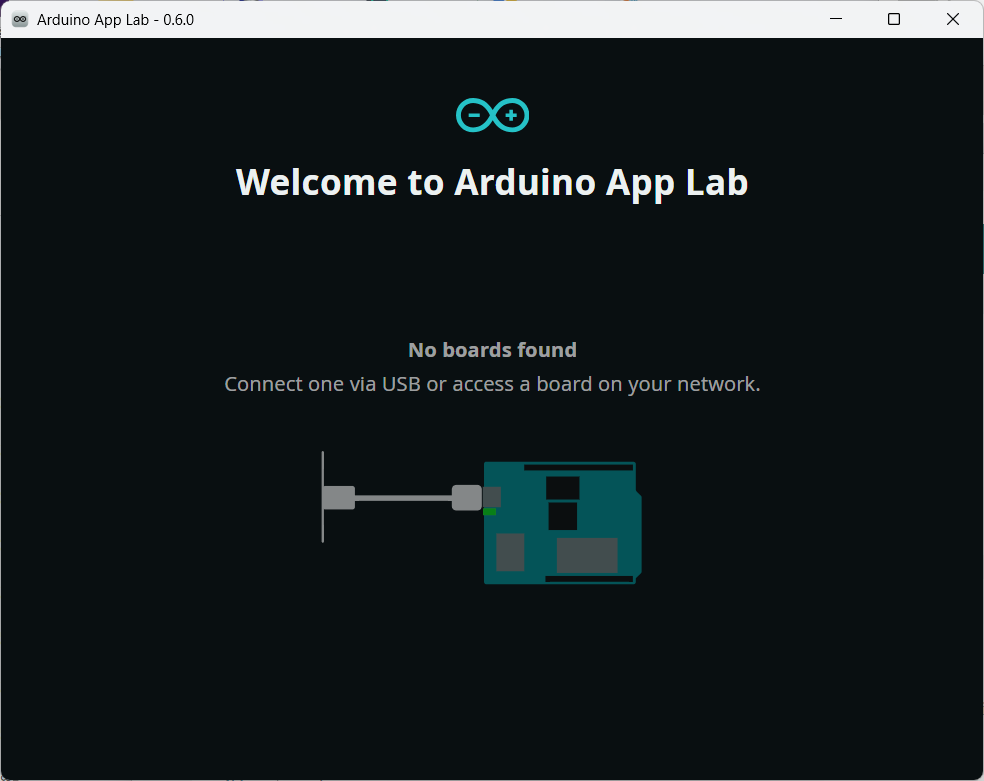
Task: Click the top pin header strip of the board
Action: 578,467
